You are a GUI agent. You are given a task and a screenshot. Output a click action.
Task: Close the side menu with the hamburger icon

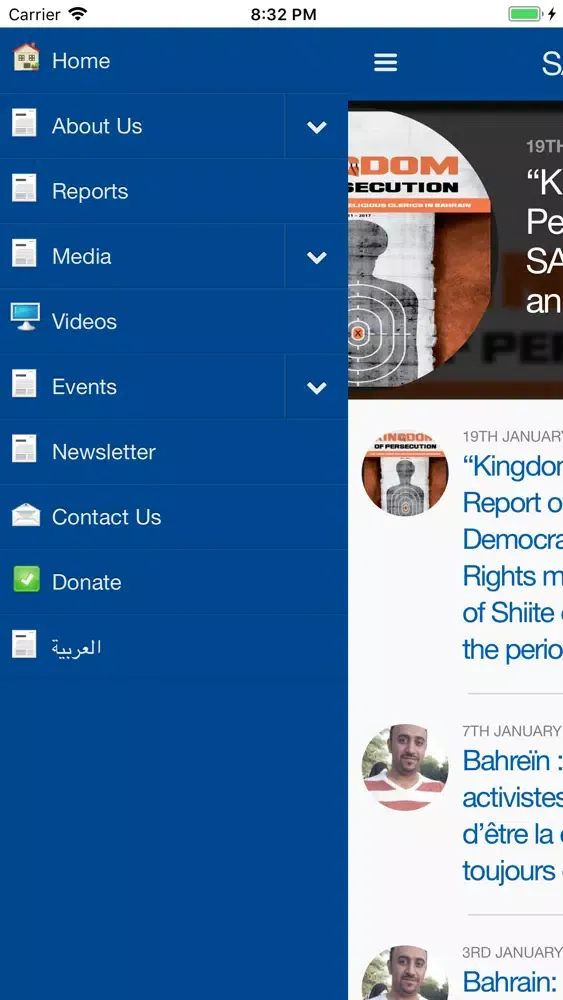(x=386, y=62)
